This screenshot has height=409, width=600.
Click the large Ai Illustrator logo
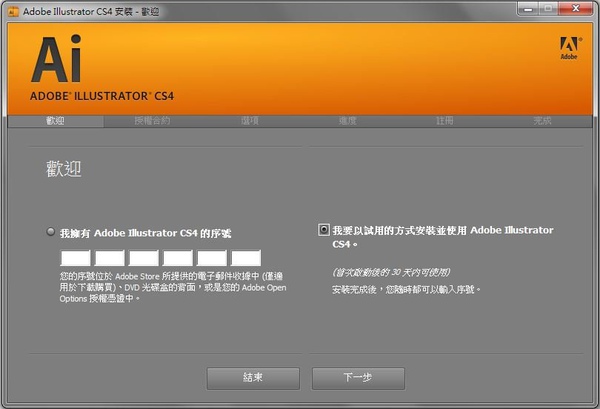click(56, 59)
